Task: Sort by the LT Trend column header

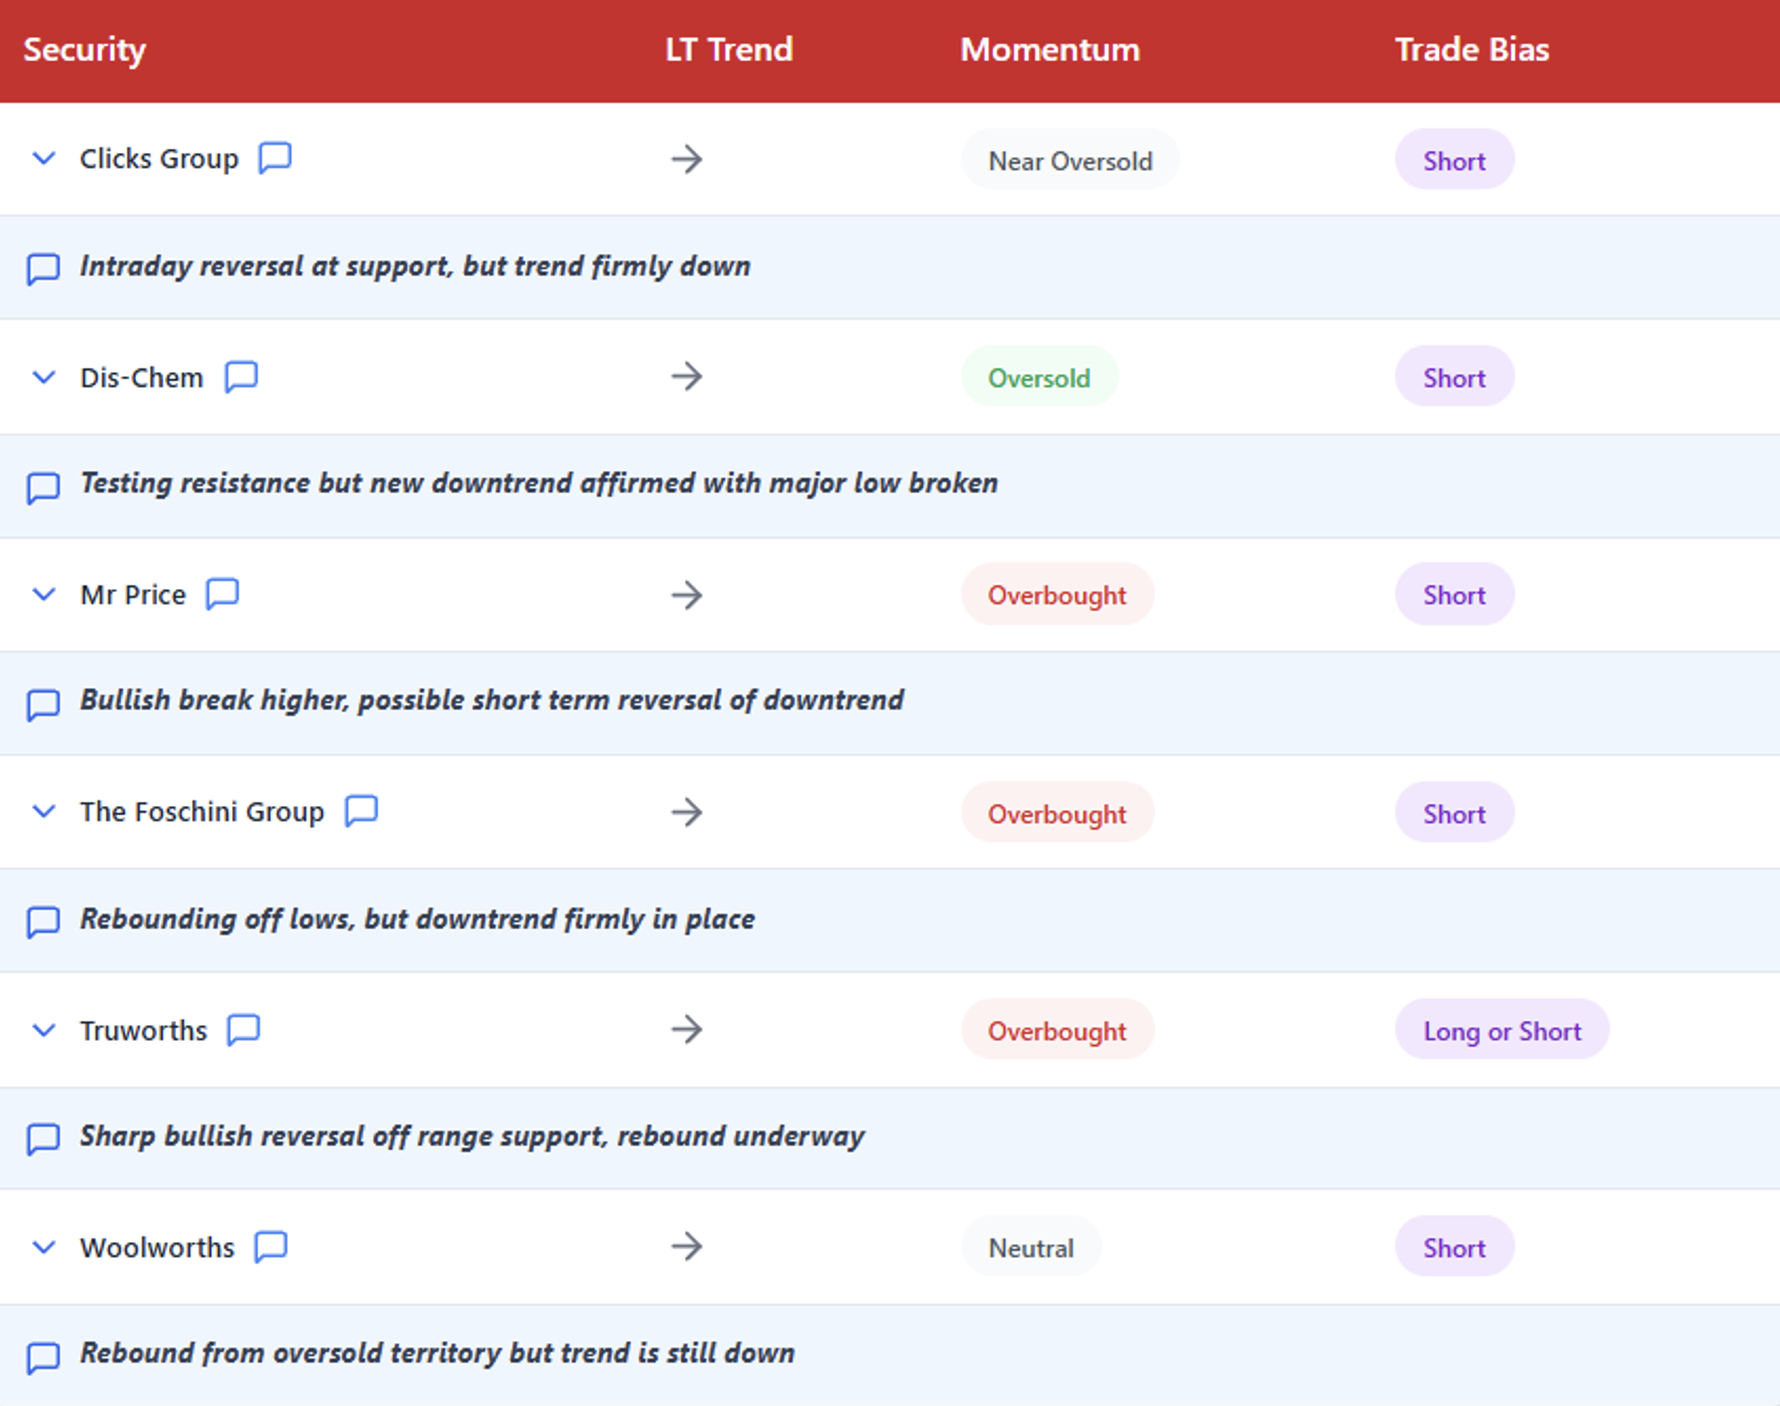Action: [729, 50]
